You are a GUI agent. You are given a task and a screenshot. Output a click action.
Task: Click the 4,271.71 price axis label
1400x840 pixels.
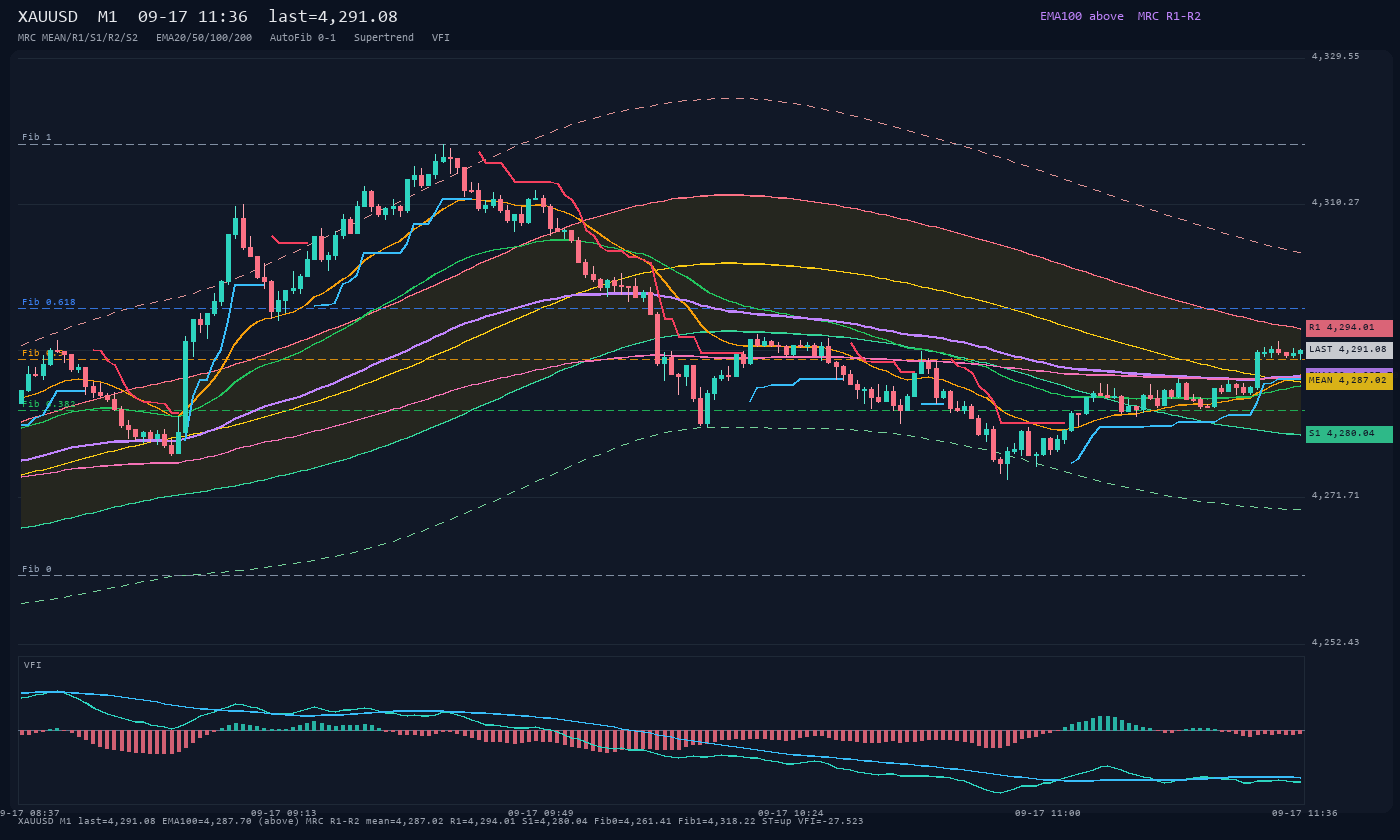point(1335,495)
